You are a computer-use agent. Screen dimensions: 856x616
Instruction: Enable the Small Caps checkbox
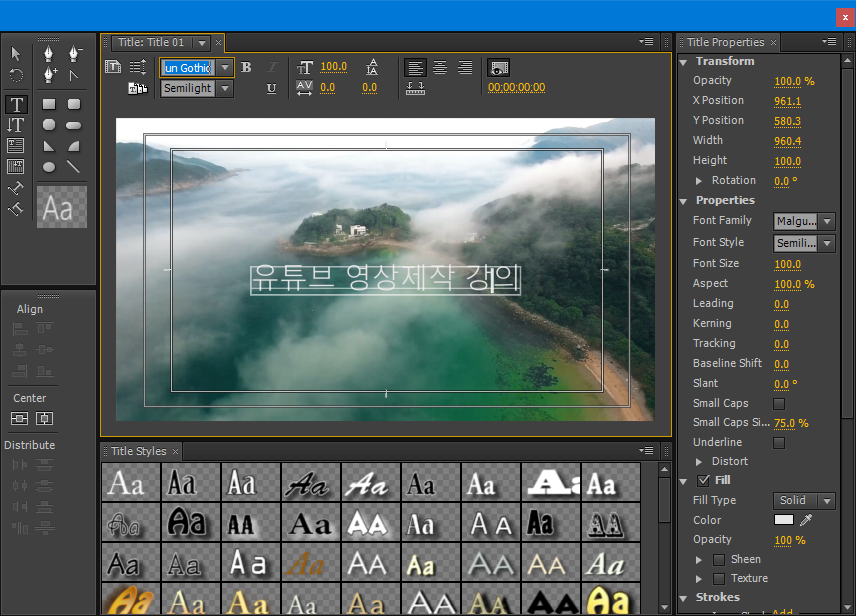click(779, 404)
